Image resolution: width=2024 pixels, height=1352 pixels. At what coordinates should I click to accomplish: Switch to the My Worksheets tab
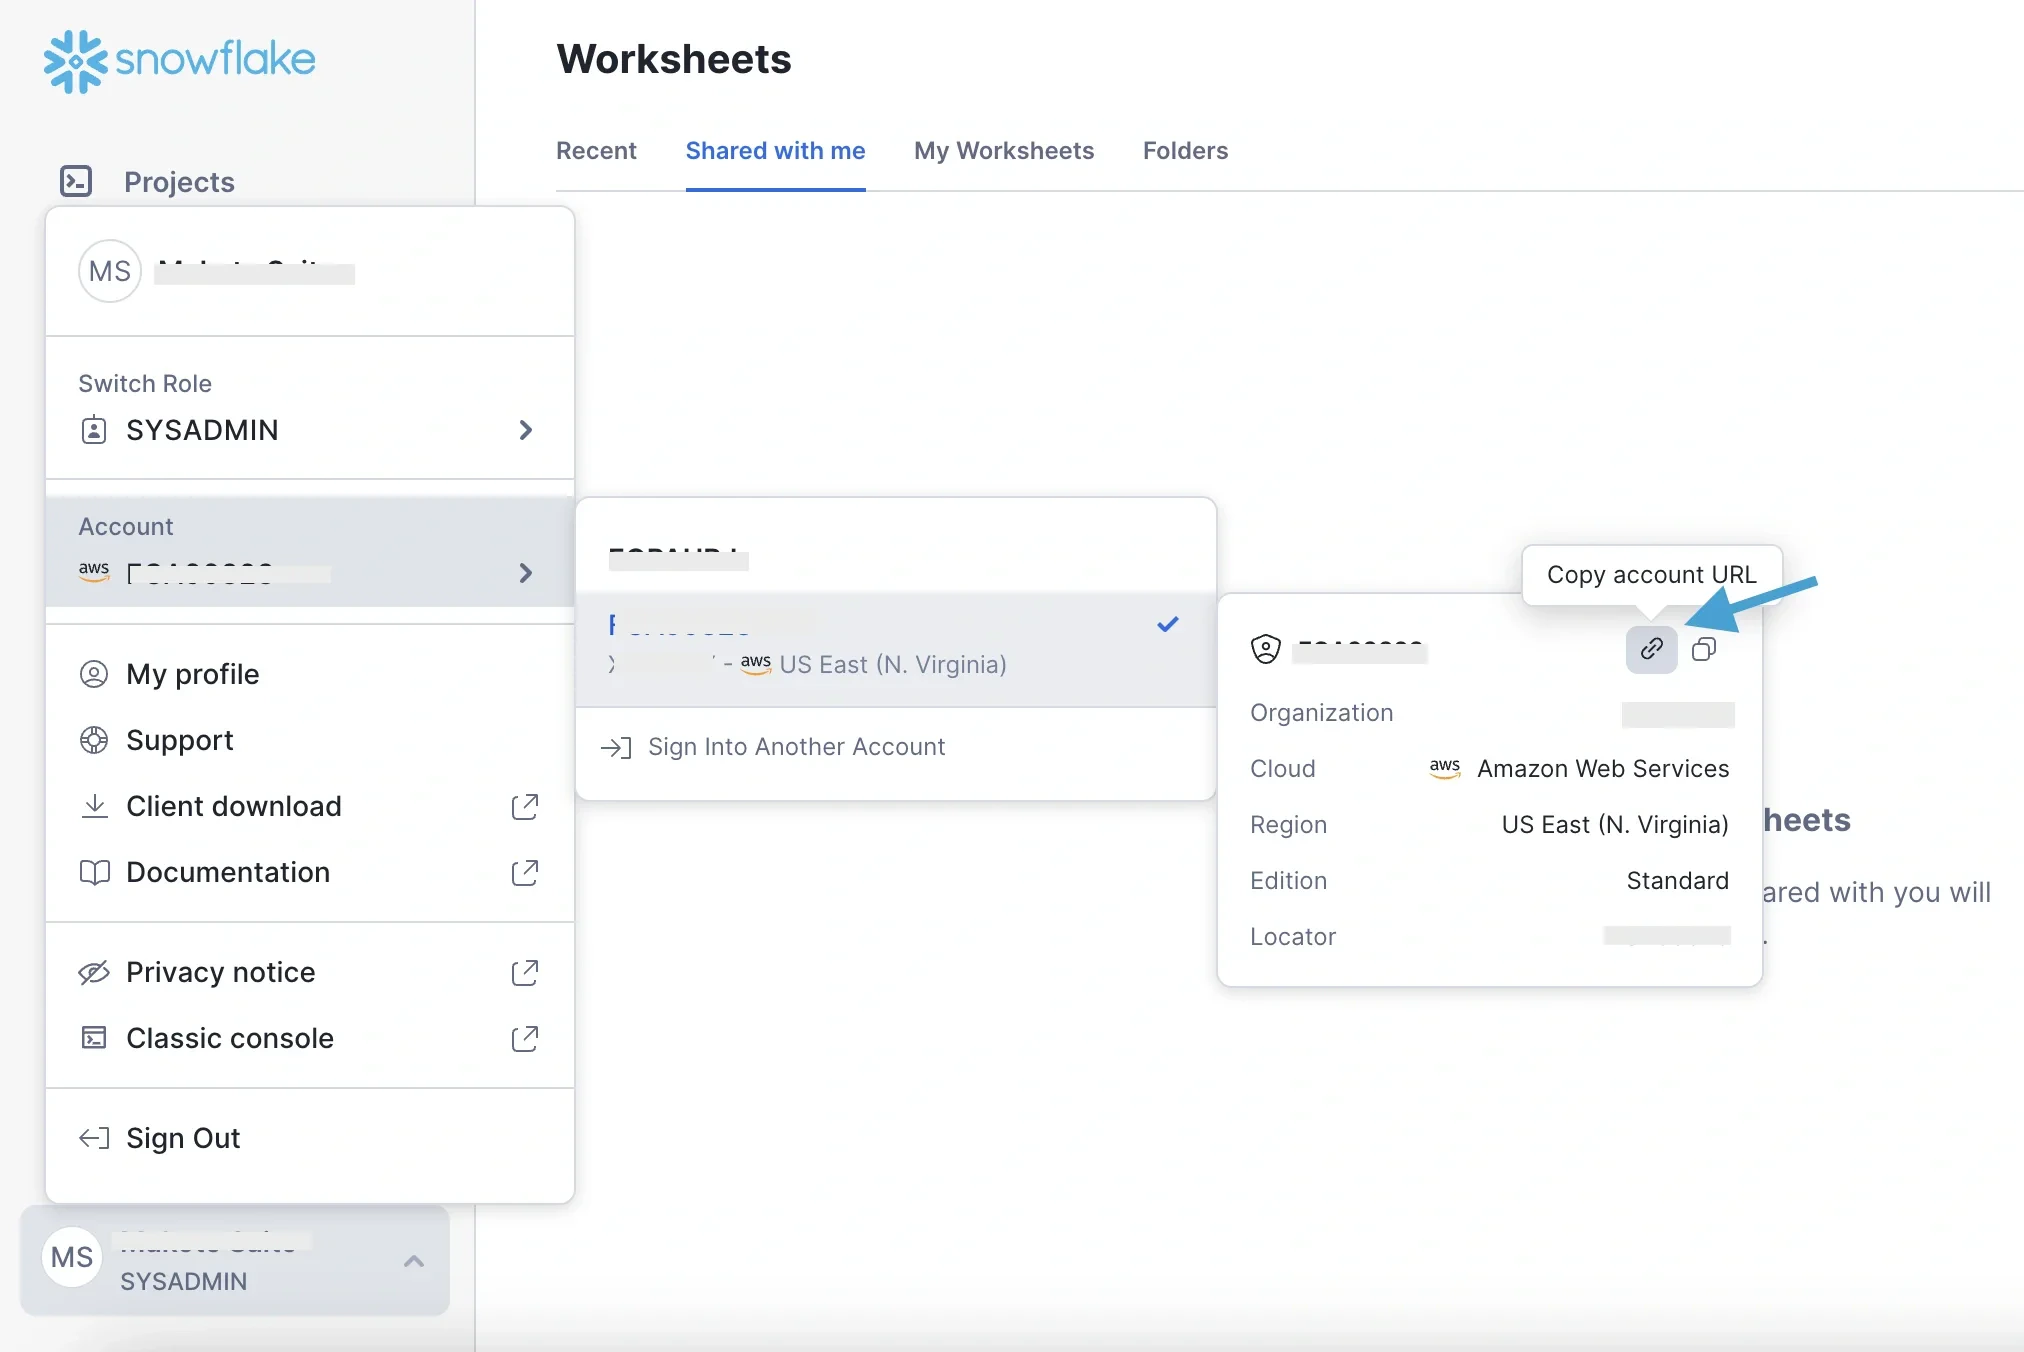coord(1004,150)
